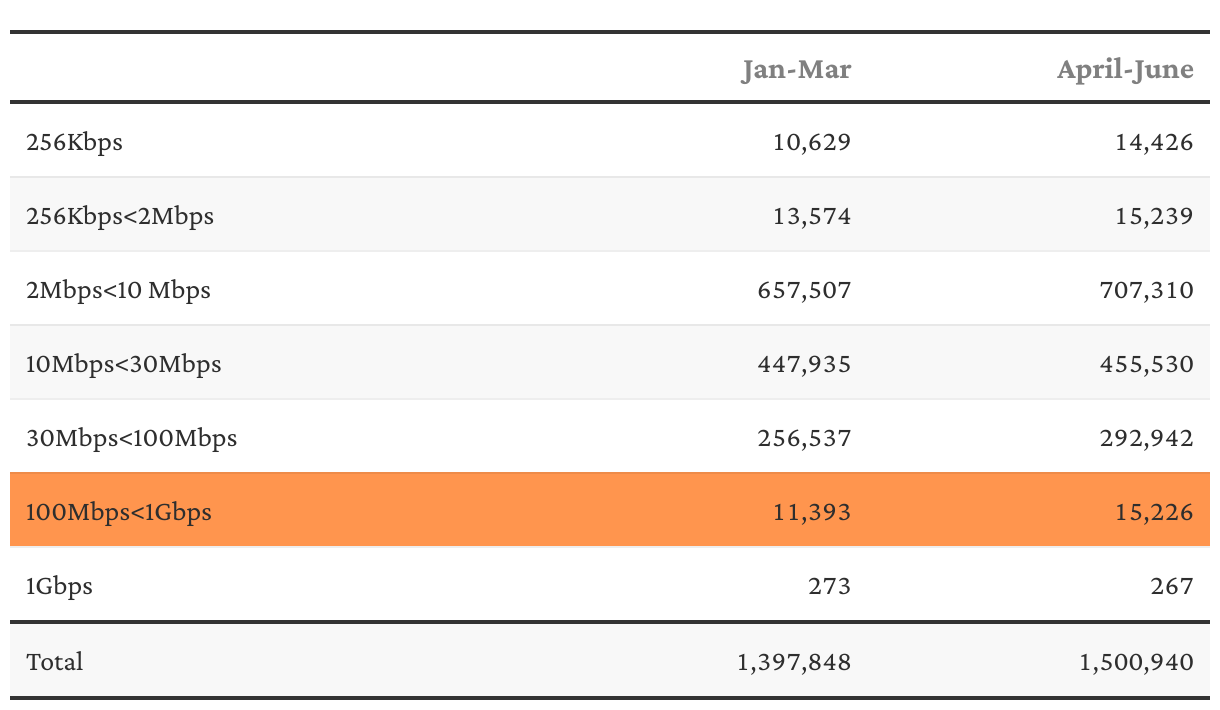1220x710 pixels.
Task: Click the cell with value 447,935
Action: pyautogui.click(x=804, y=364)
